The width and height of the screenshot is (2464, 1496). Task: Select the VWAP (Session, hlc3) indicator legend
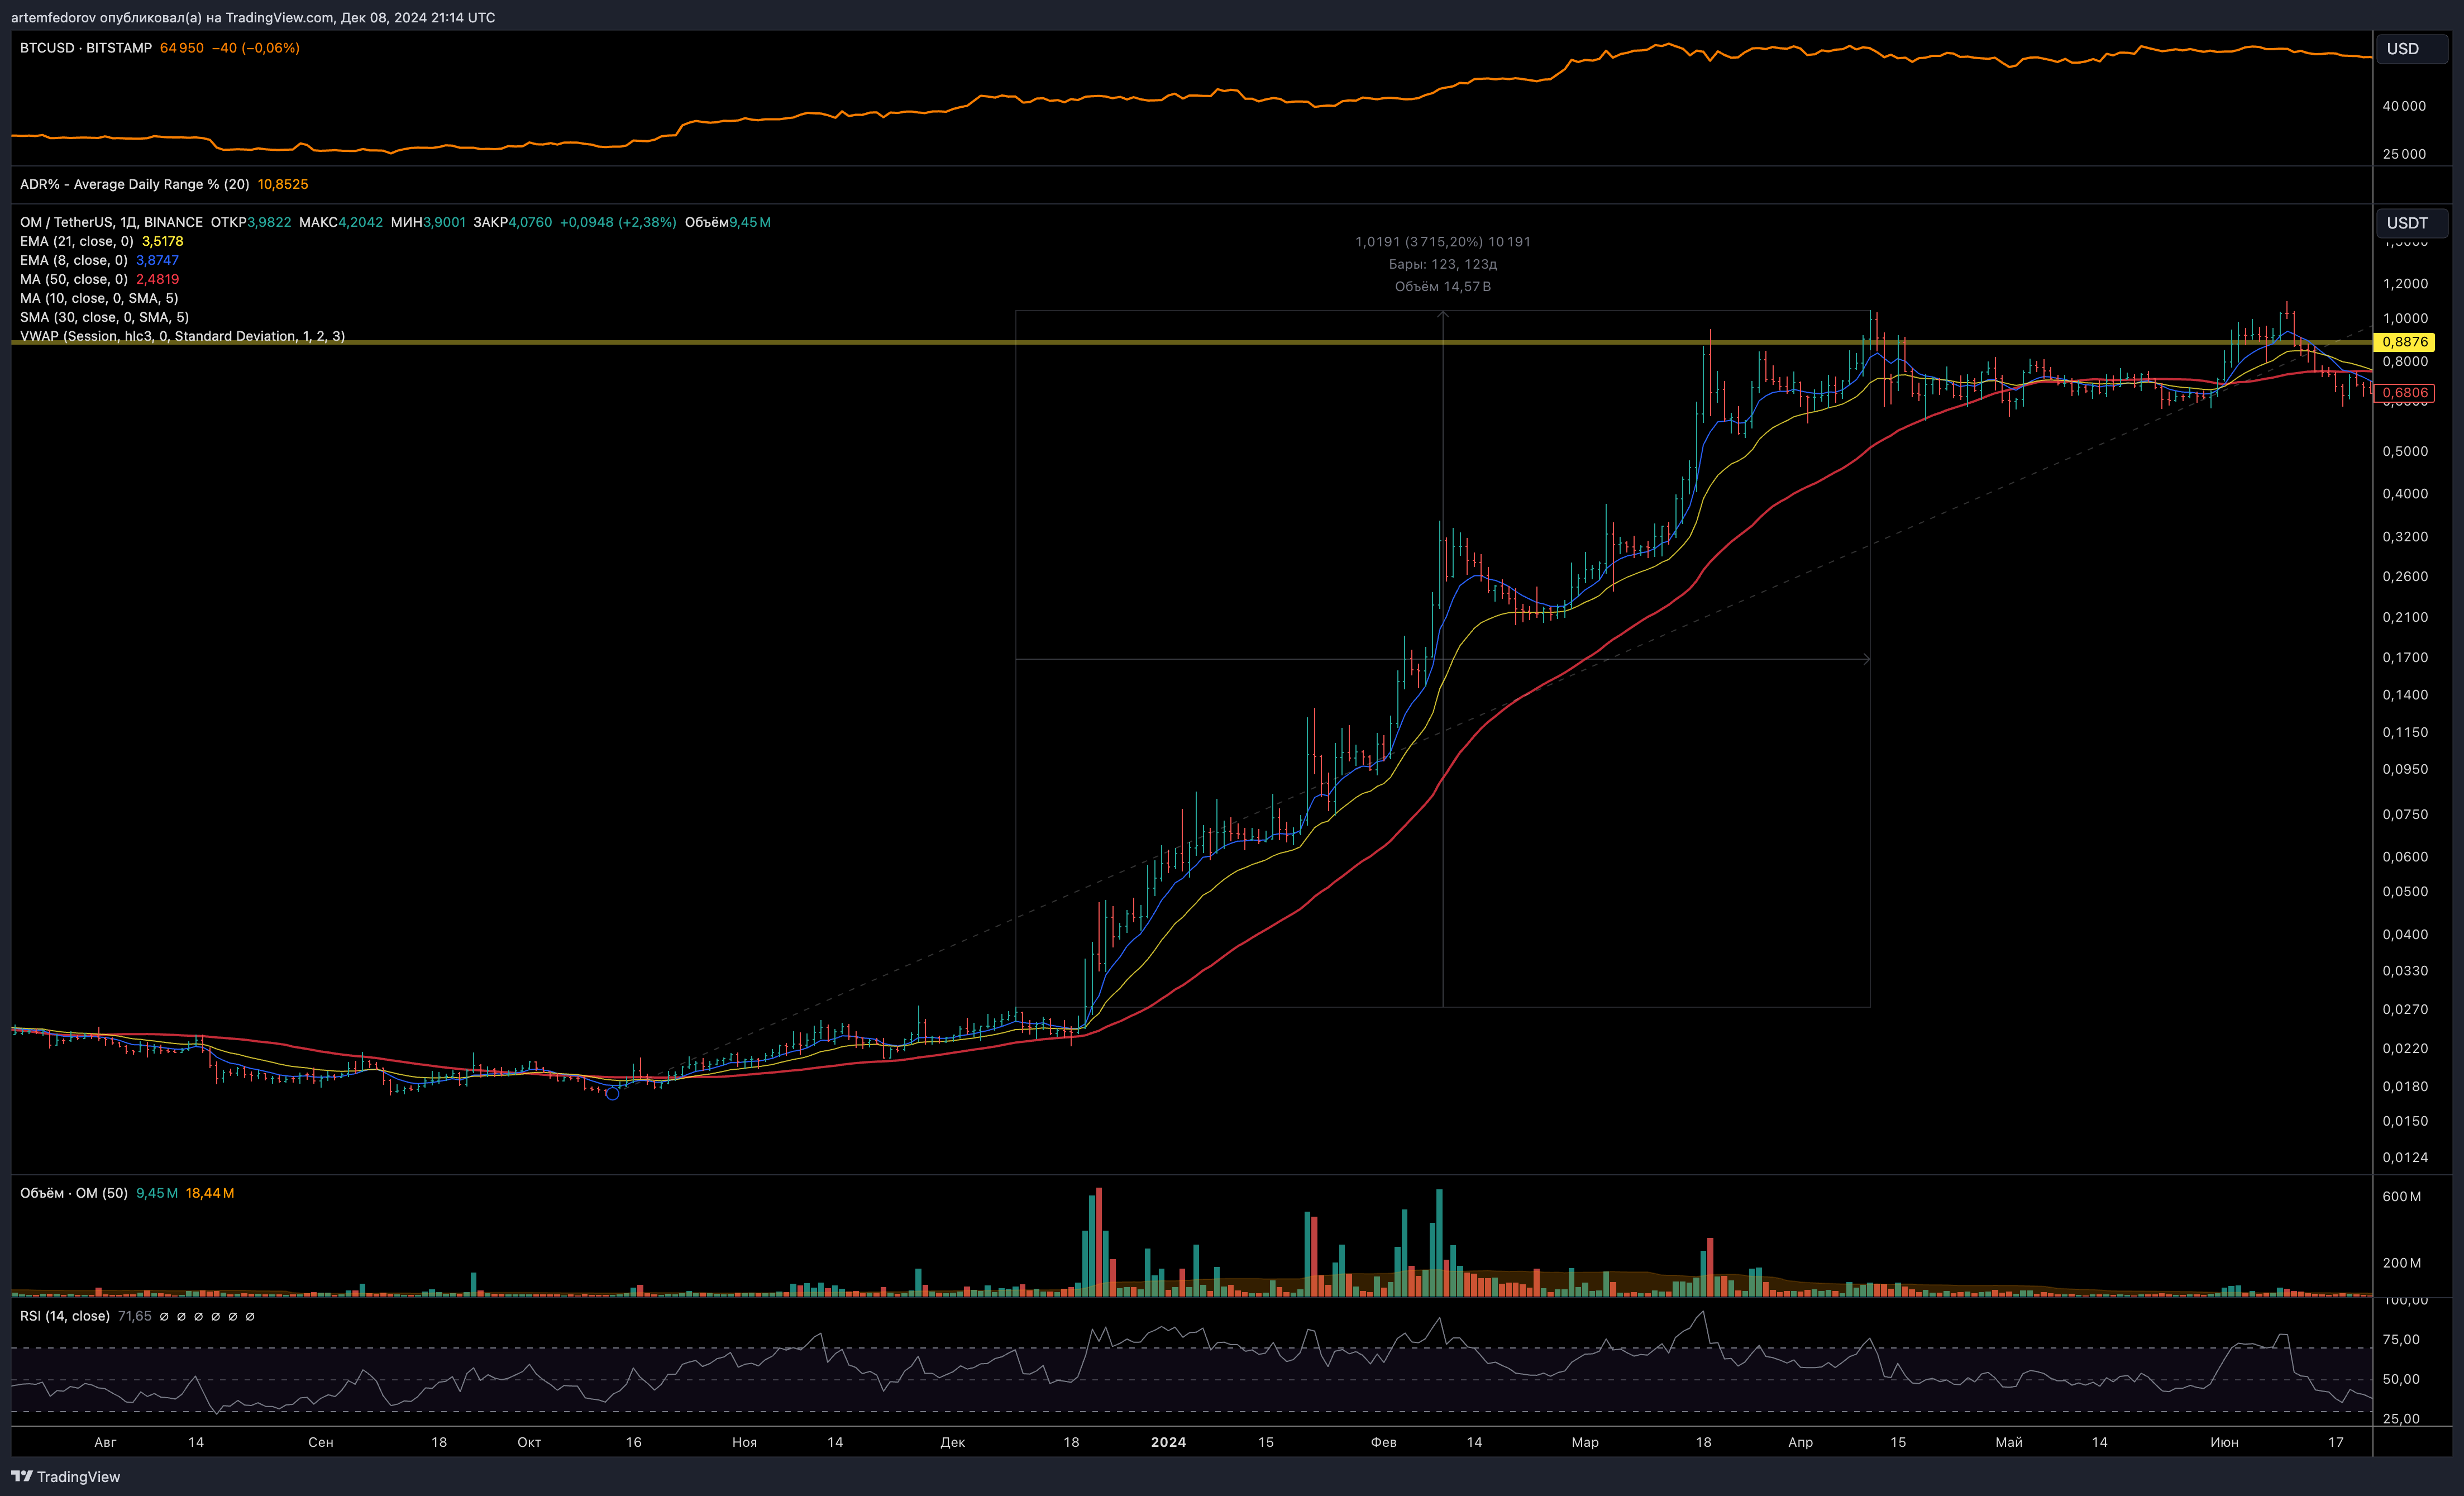pos(182,336)
